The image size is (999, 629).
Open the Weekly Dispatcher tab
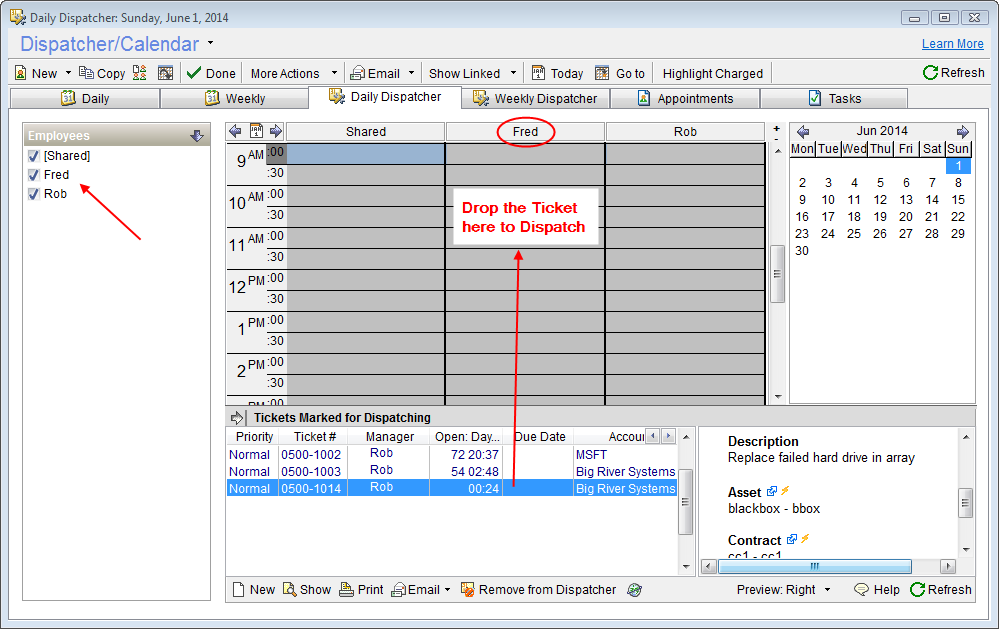535,99
